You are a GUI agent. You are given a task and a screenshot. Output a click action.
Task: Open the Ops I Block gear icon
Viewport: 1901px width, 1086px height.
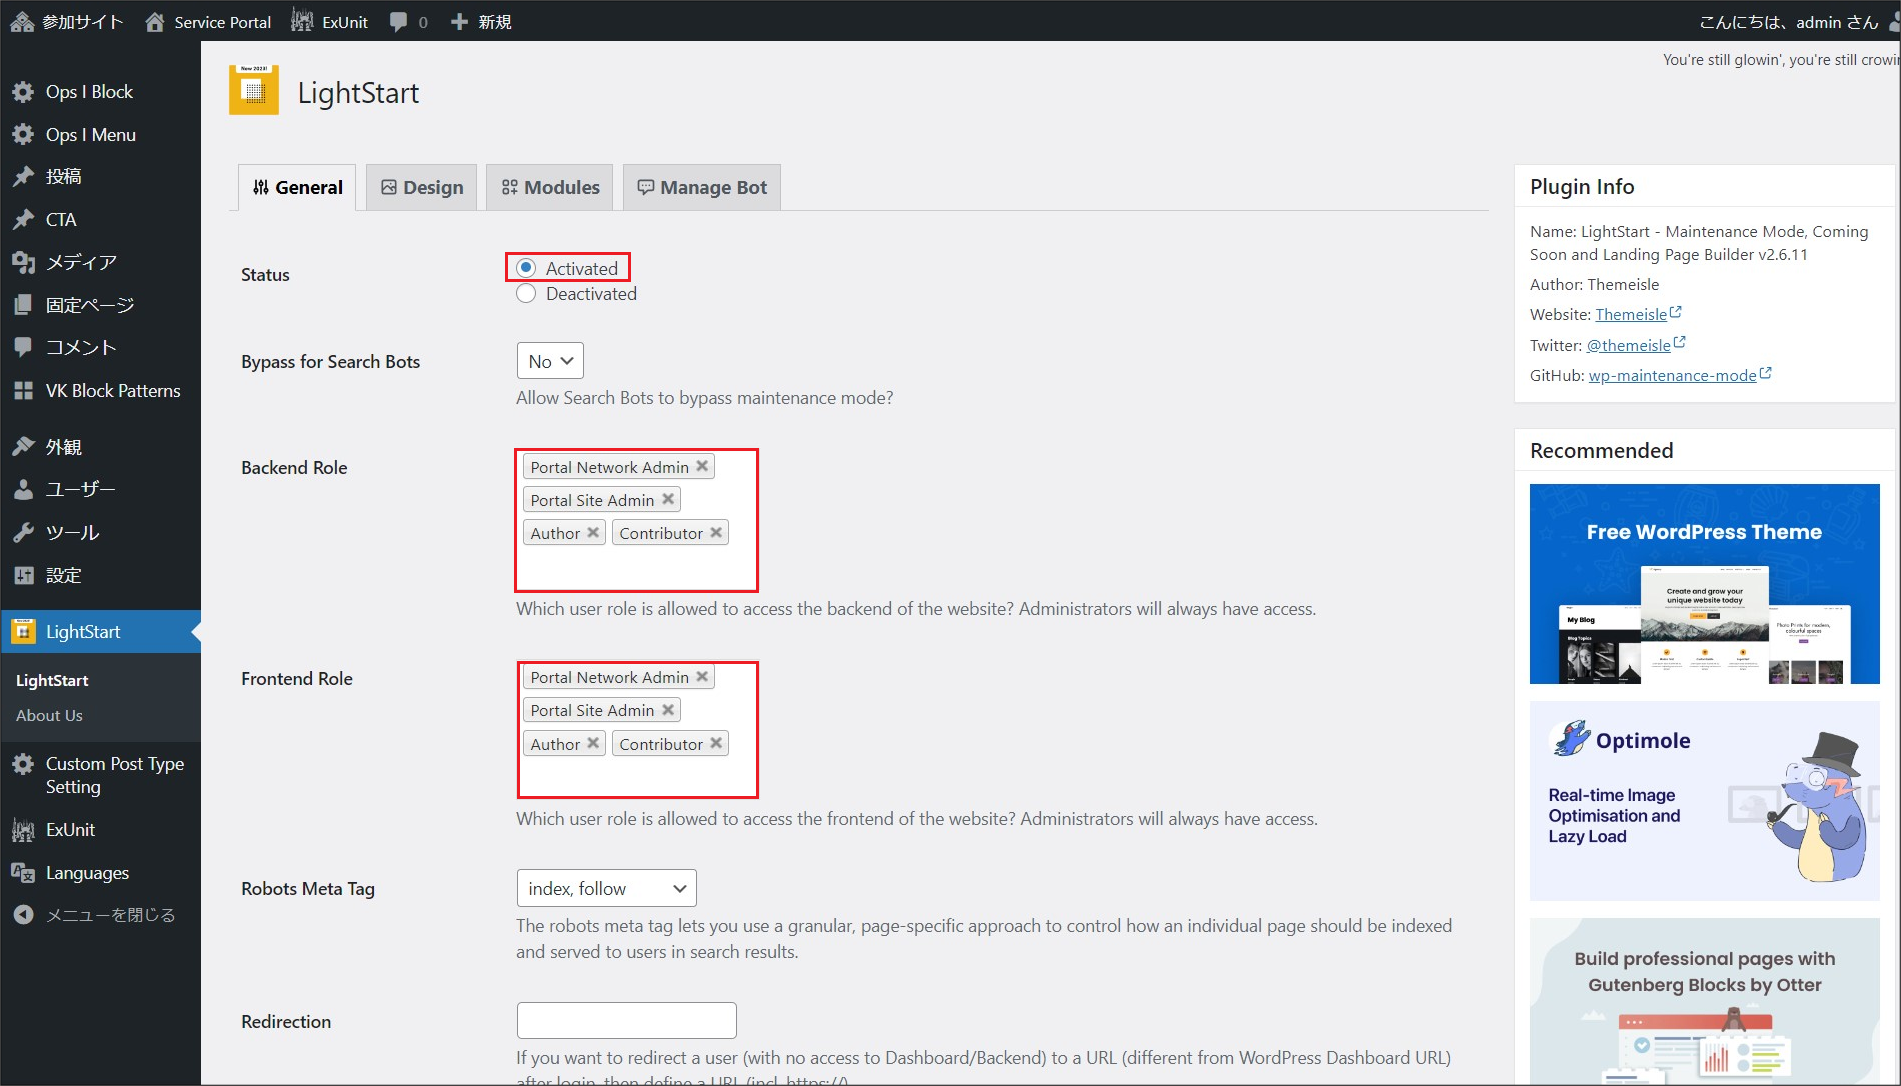pyautogui.click(x=23, y=92)
